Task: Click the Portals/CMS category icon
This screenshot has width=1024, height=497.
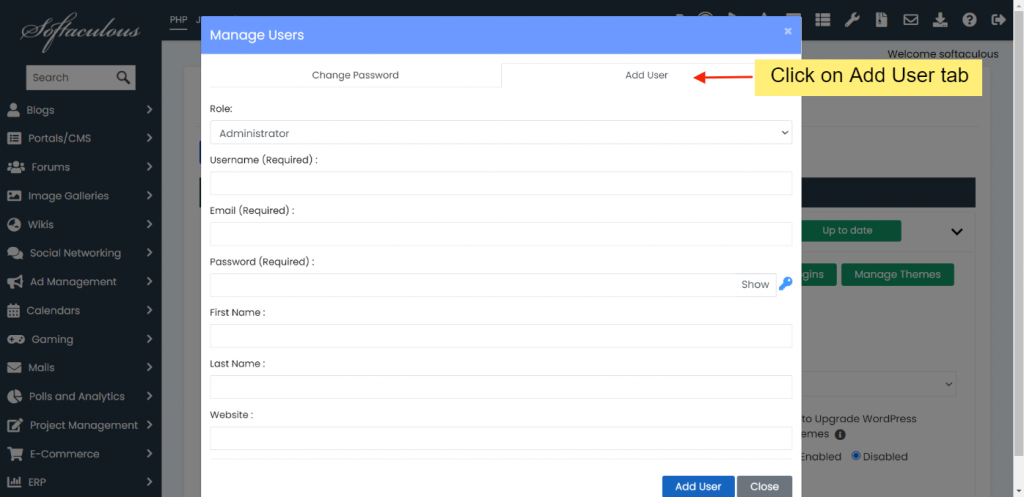Action: [14, 138]
